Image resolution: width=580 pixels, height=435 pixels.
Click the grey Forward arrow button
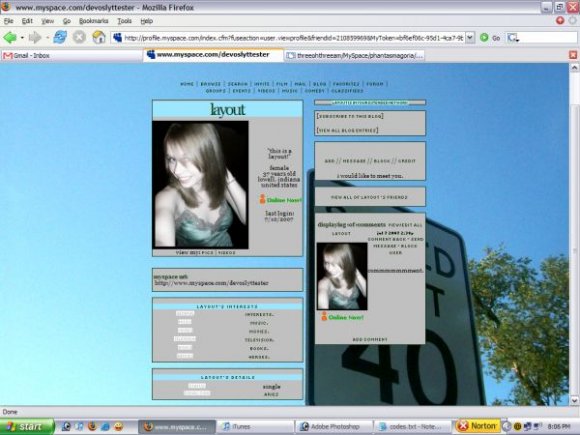[x=35, y=37]
